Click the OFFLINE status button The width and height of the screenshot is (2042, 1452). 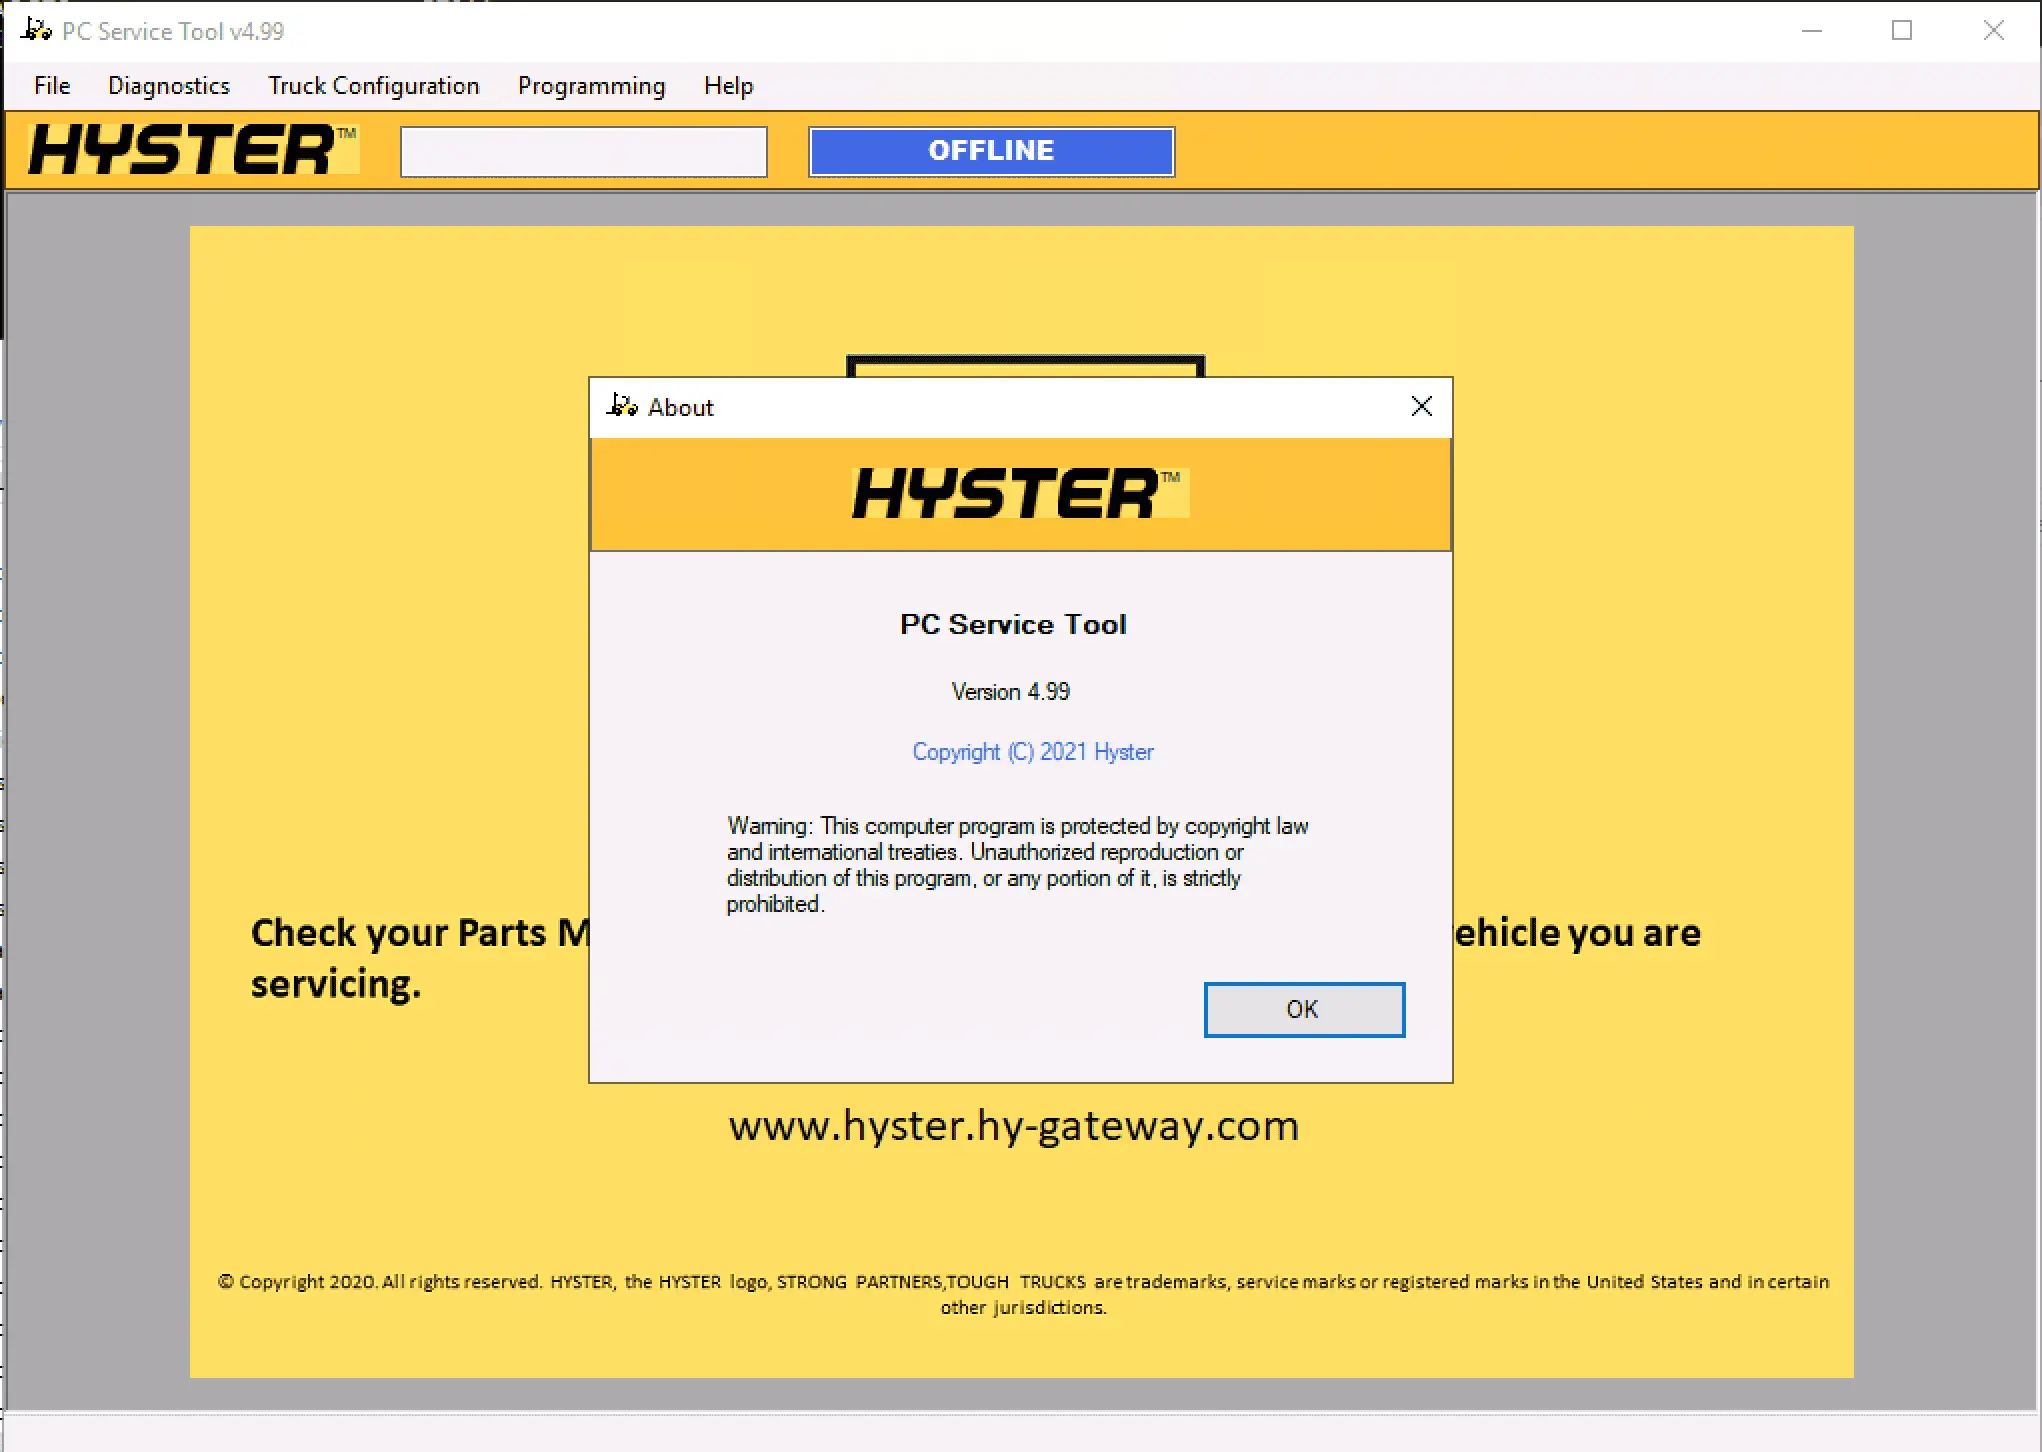point(991,151)
